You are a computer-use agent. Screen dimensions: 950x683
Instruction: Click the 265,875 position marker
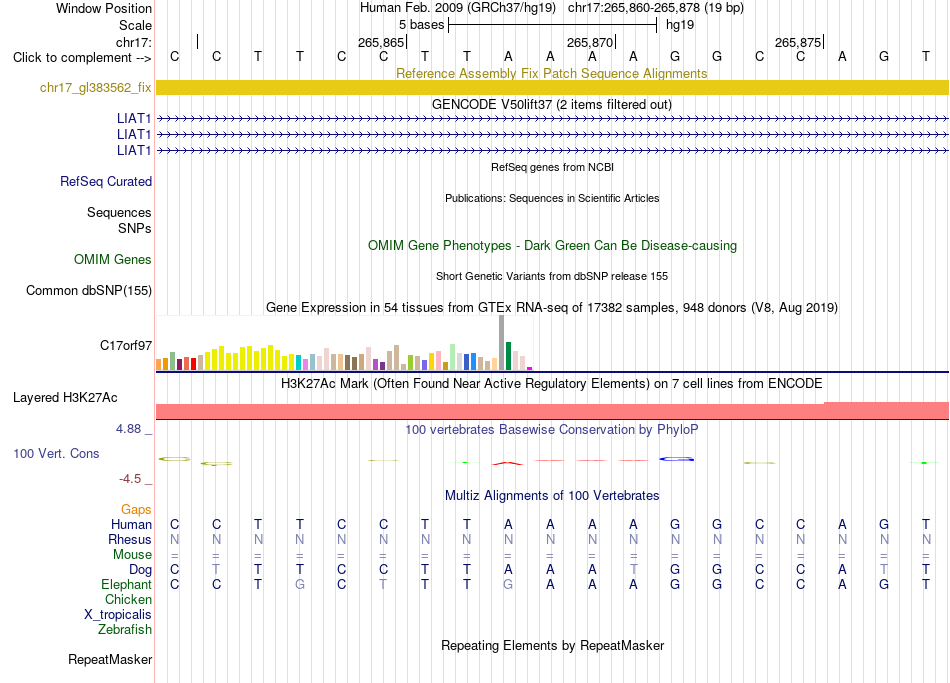pyautogui.click(x=799, y=42)
